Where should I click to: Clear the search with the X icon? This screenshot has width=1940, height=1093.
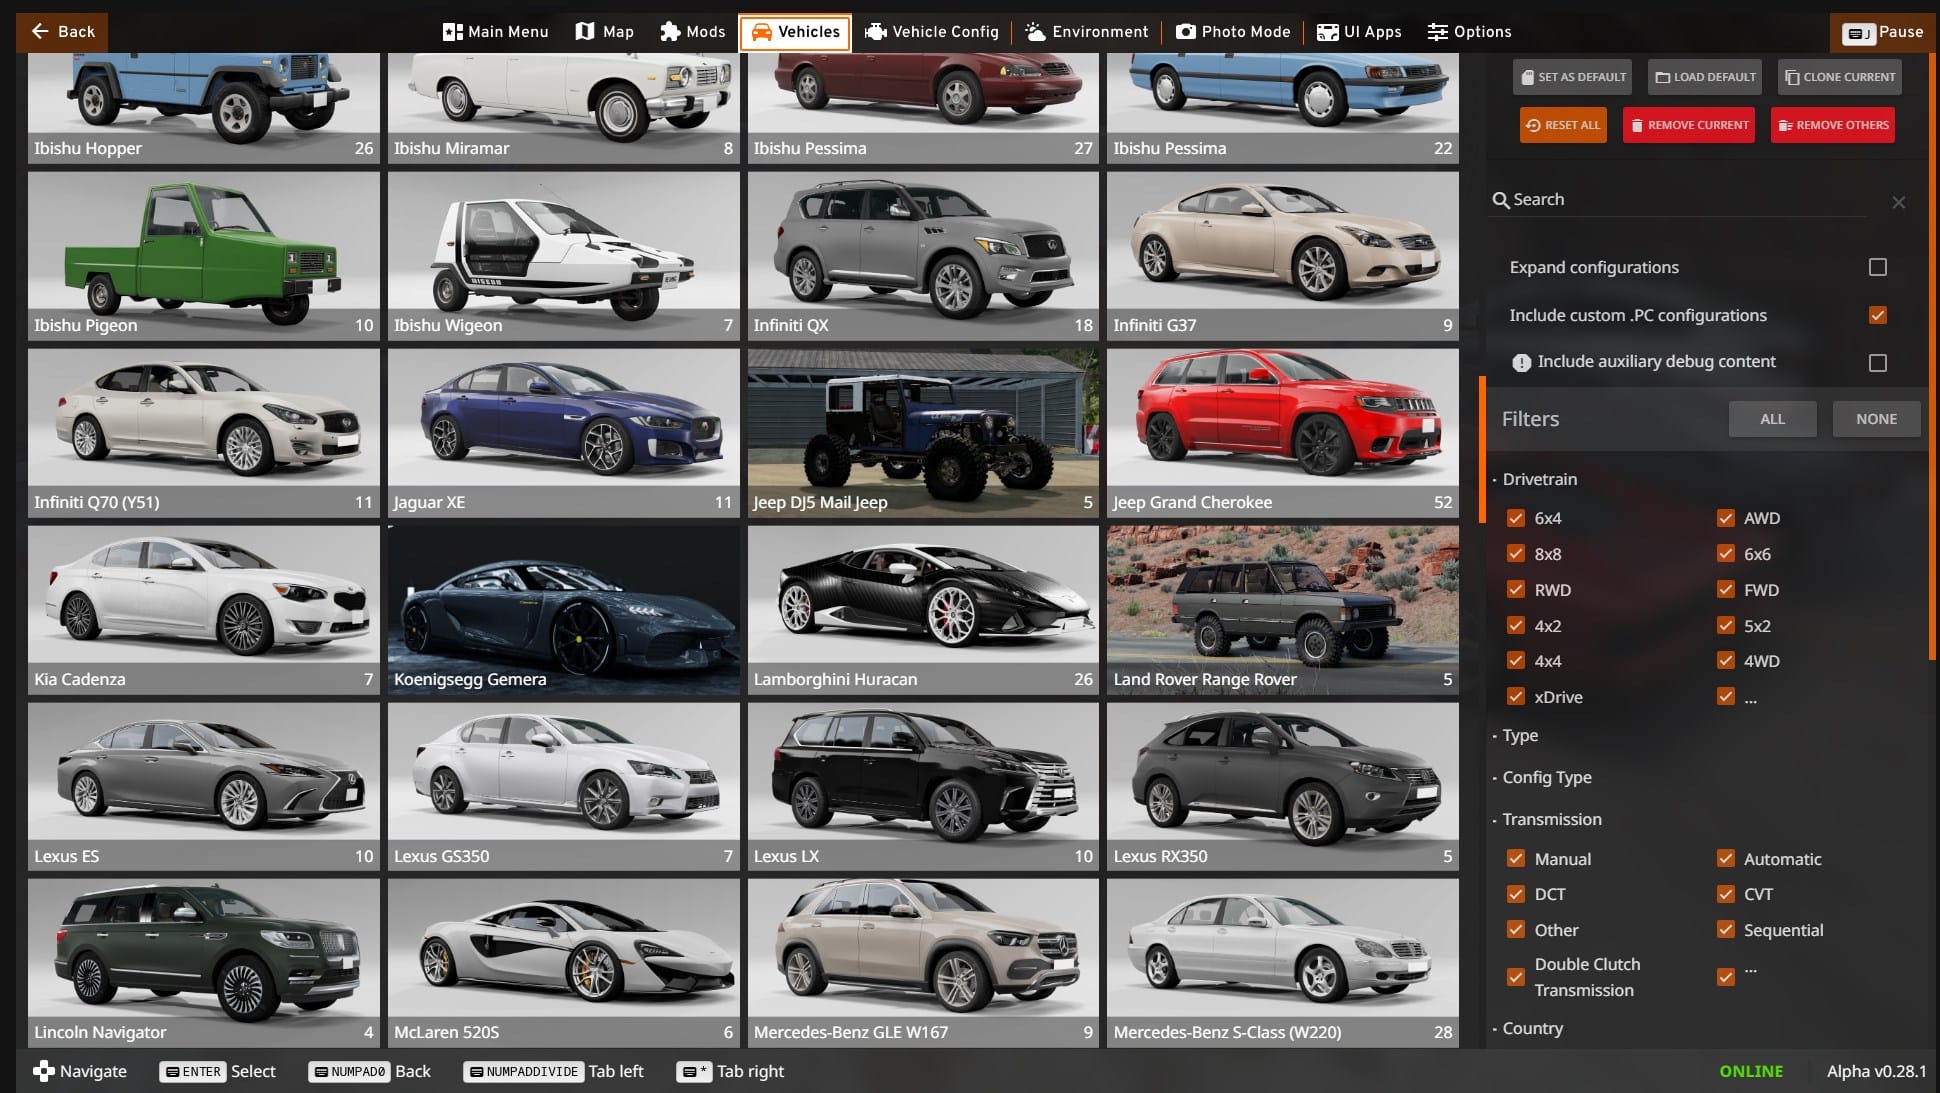click(1898, 202)
